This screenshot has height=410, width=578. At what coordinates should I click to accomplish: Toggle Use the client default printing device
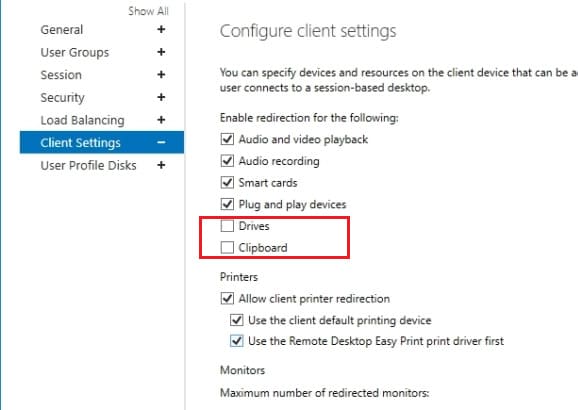point(237,320)
